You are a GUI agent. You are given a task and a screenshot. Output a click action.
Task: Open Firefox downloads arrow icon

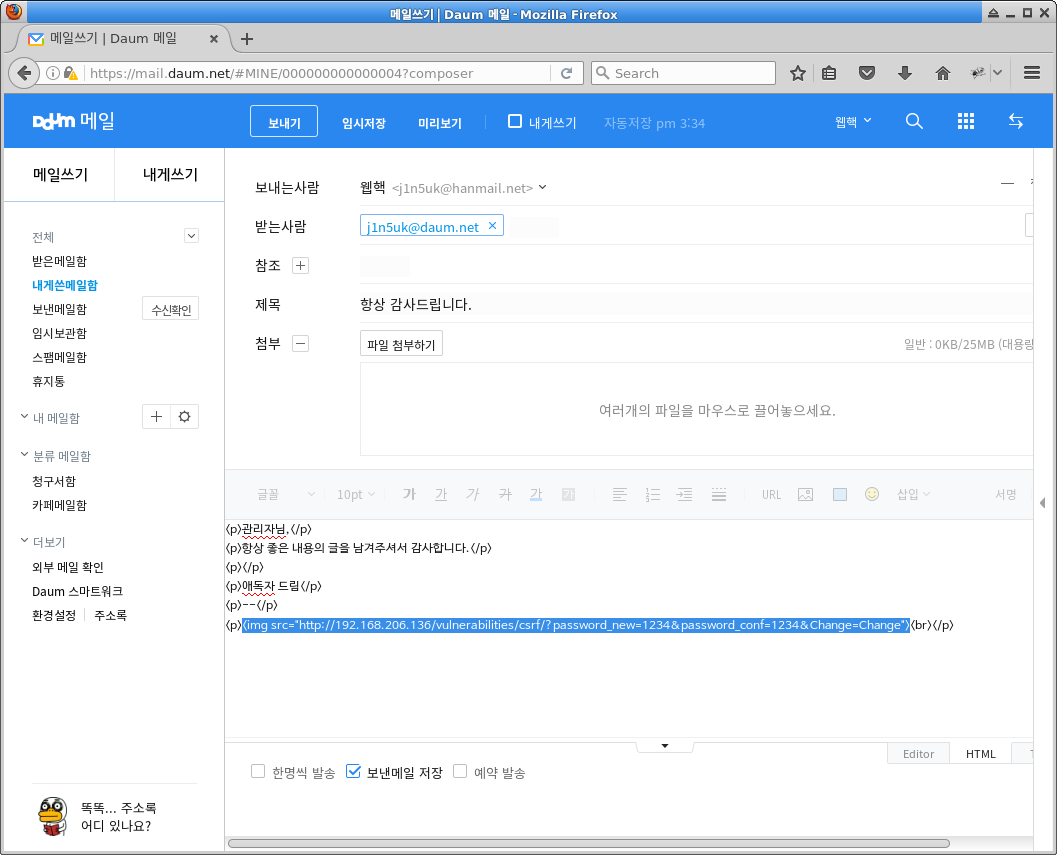(905, 73)
